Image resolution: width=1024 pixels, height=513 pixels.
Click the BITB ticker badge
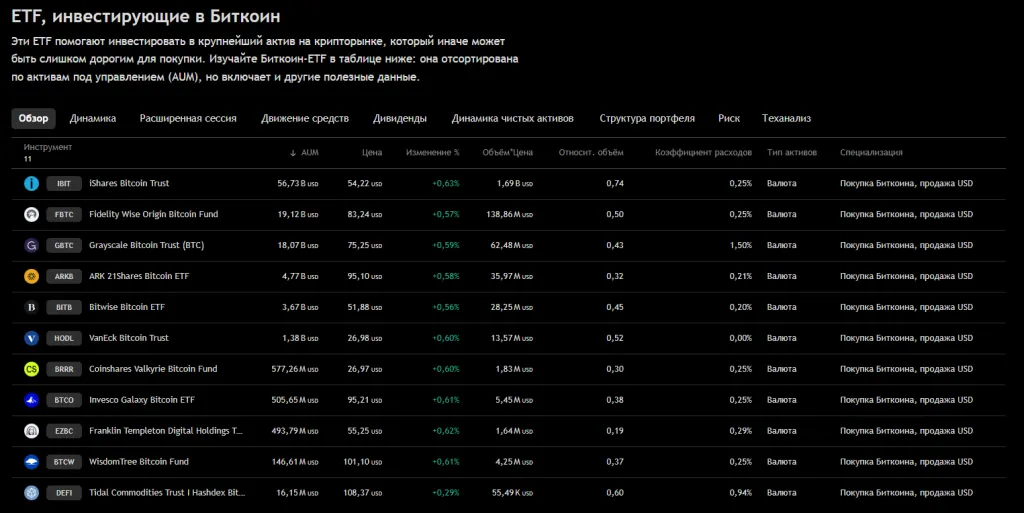pyautogui.click(x=64, y=307)
